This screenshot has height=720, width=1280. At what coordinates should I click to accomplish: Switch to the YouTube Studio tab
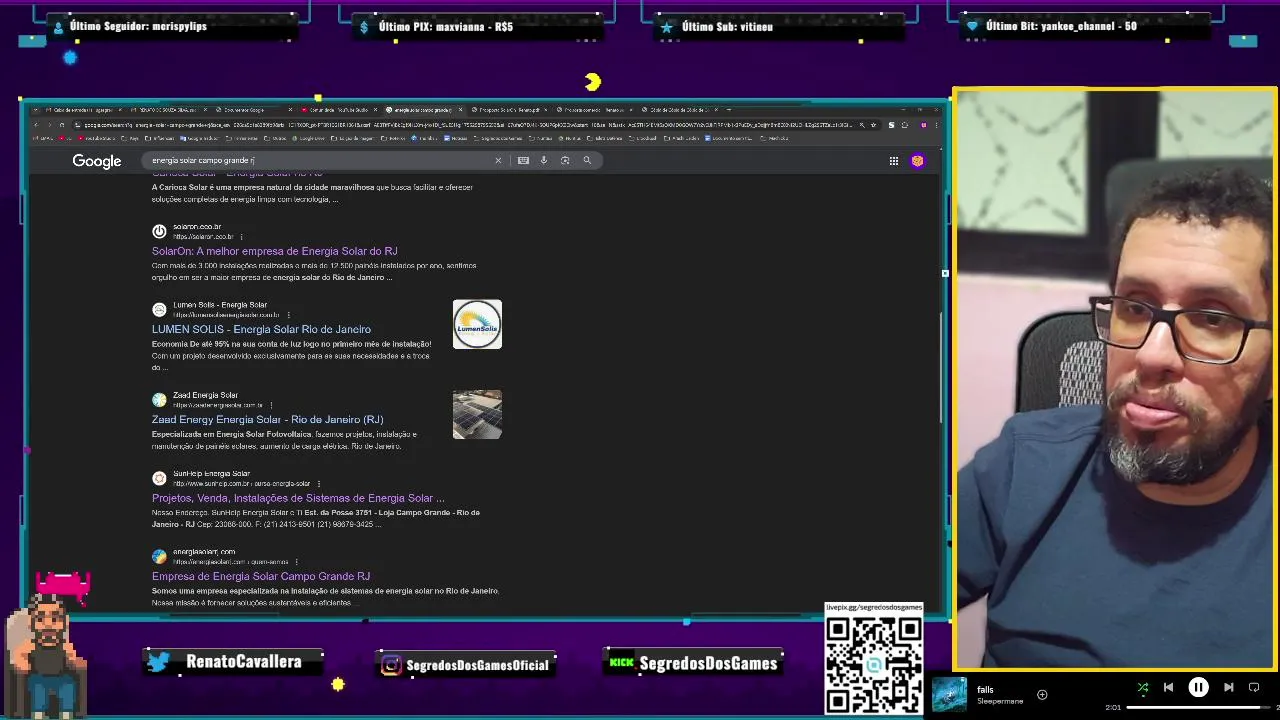pyautogui.click(x=340, y=110)
